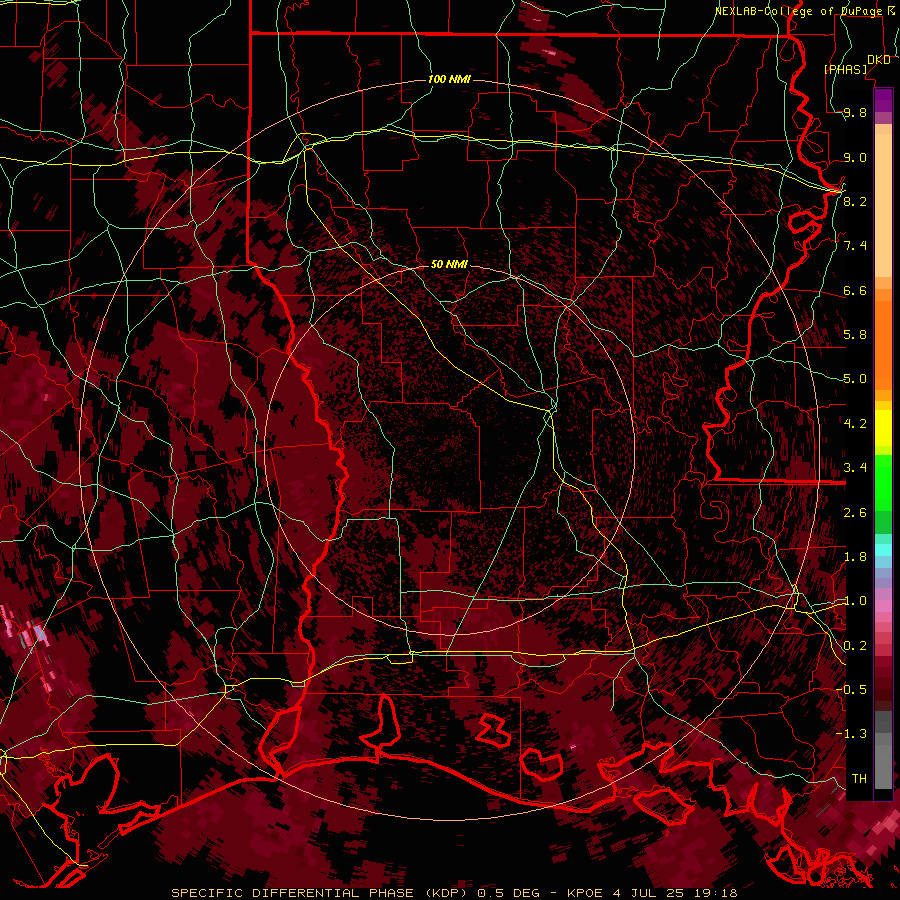Pick the 5.0 legend value
This screenshot has width=900, height=900.
(x=855, y=379)
